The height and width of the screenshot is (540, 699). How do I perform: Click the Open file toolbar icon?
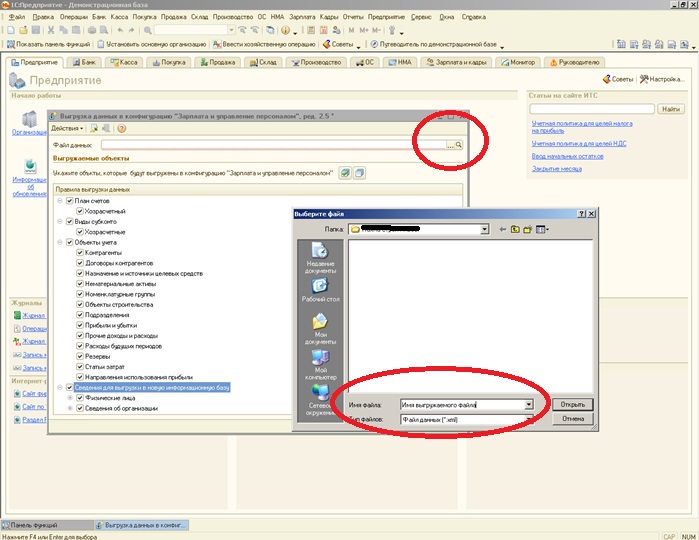pos(23,30)
